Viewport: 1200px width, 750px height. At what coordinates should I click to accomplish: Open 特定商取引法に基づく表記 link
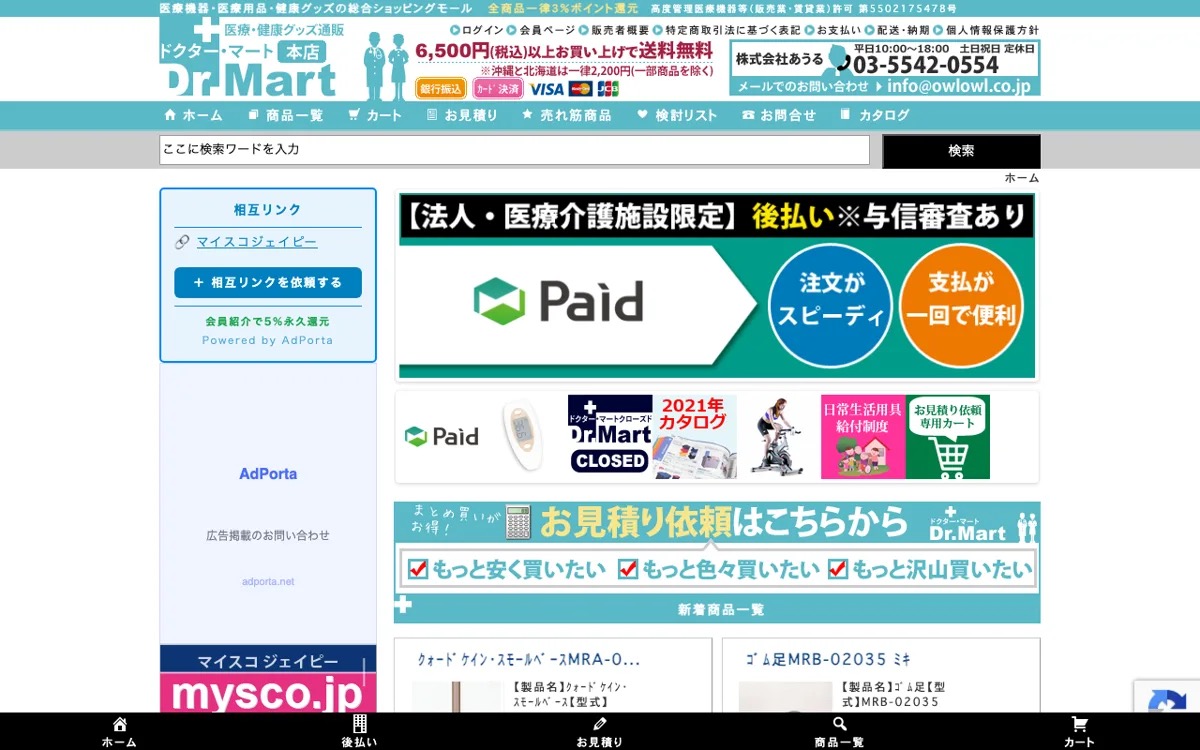coord(726,30)
